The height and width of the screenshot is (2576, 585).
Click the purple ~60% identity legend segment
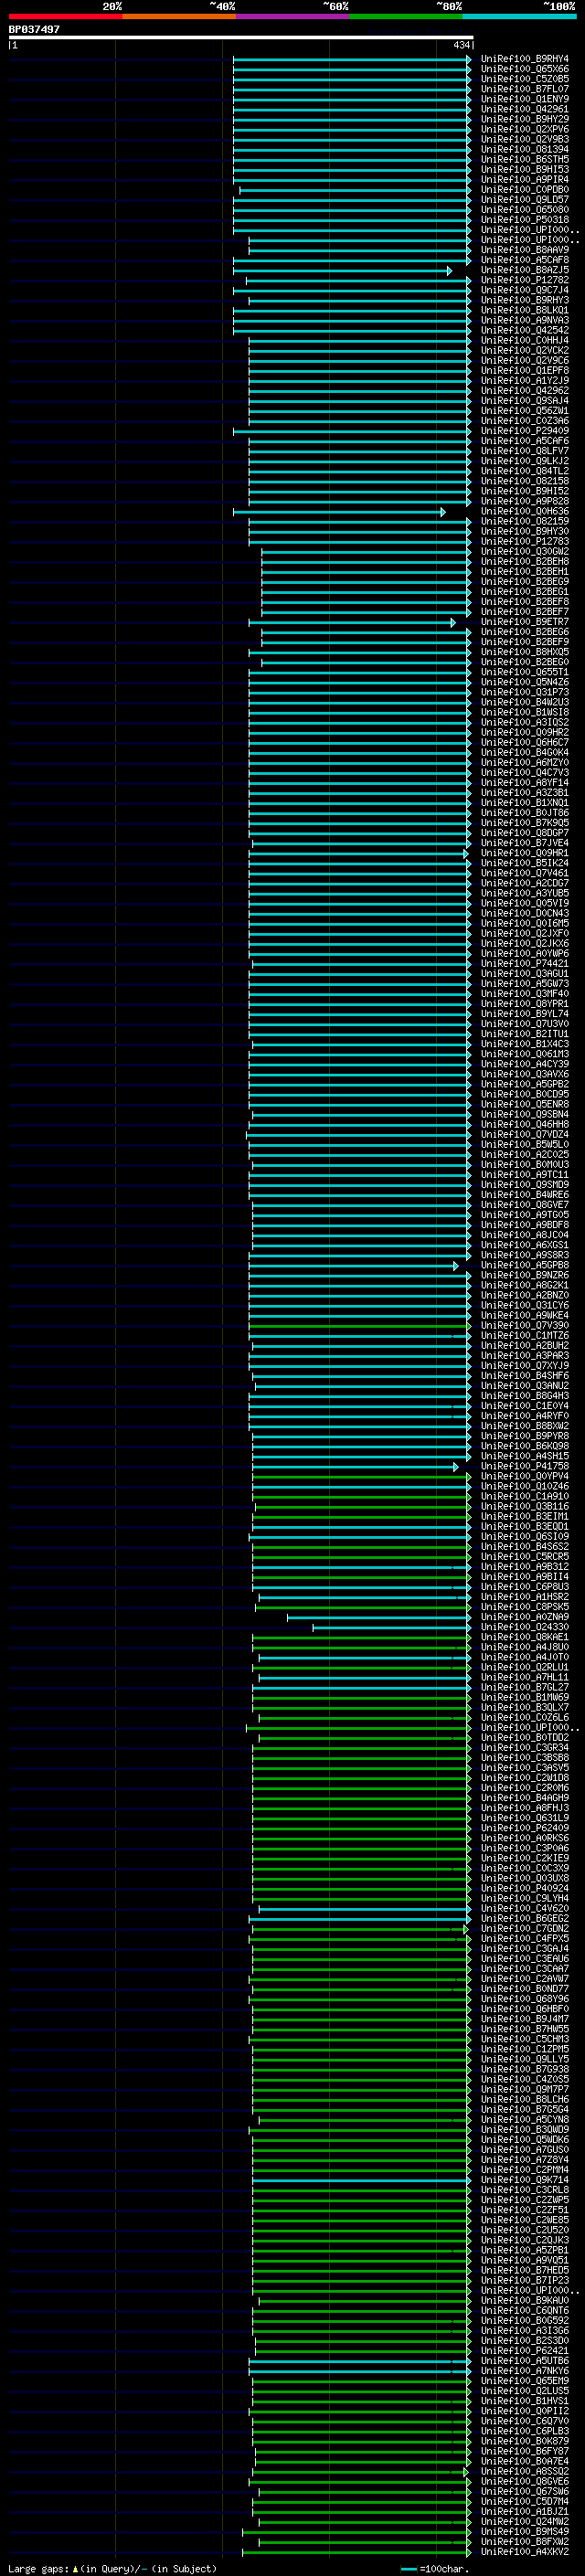(293, 16)
